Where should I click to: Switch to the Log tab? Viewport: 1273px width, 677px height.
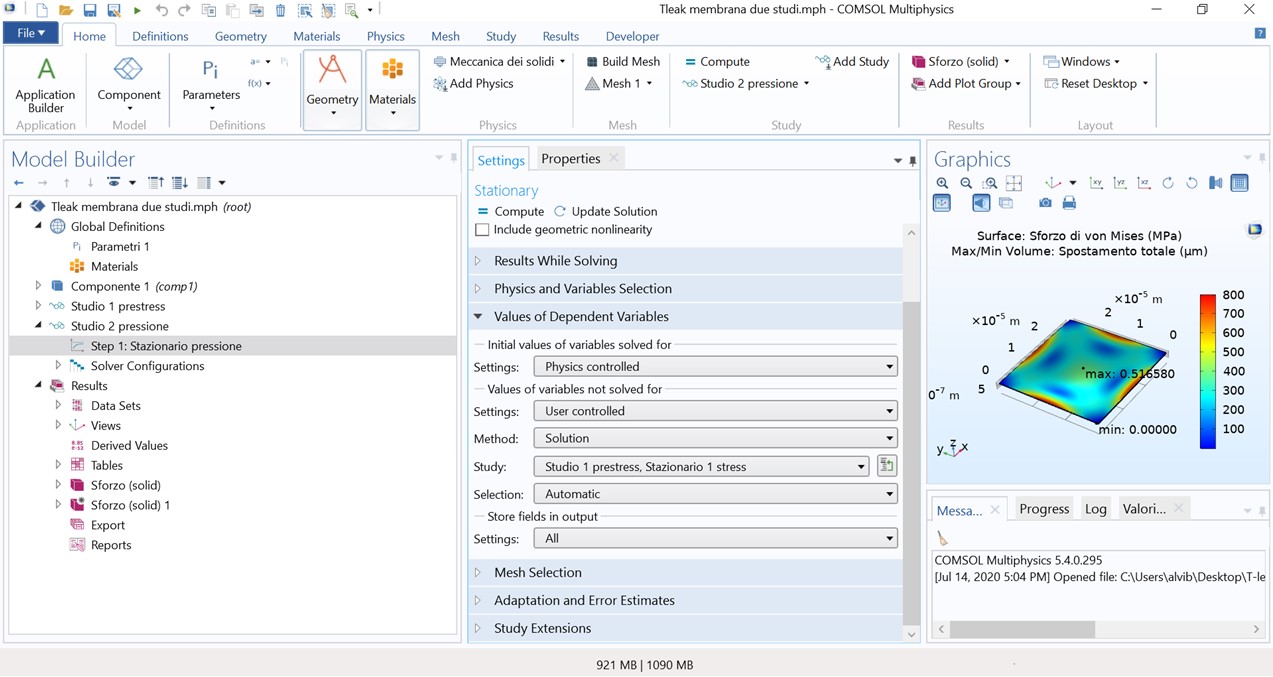click(1095, 509)
